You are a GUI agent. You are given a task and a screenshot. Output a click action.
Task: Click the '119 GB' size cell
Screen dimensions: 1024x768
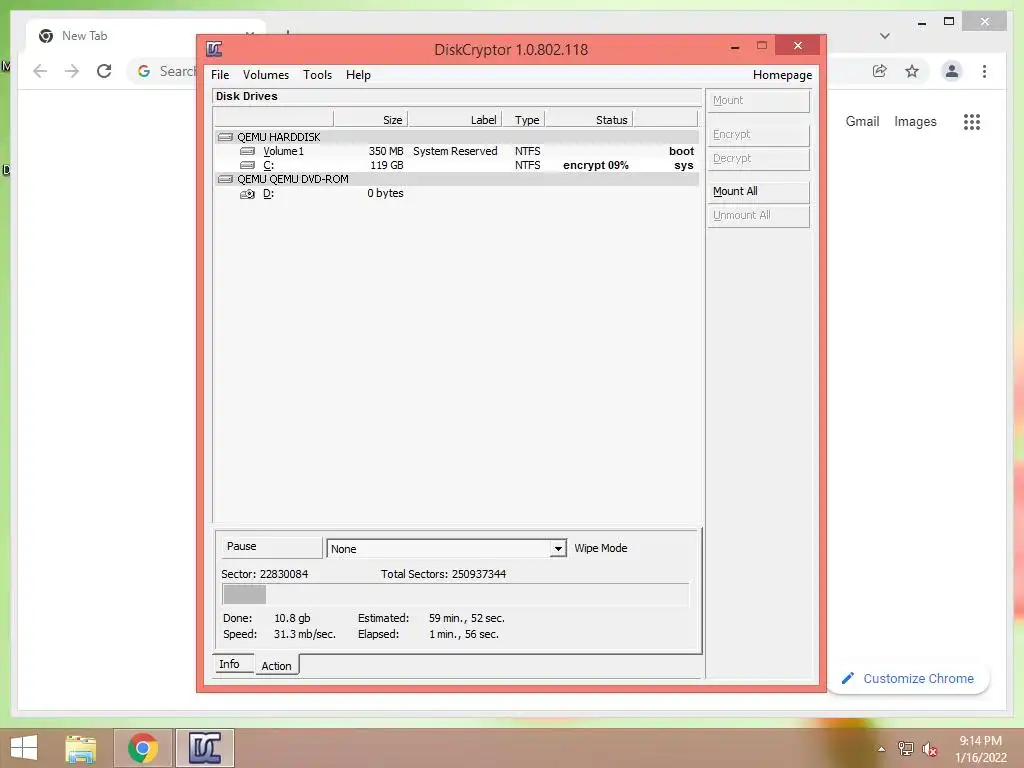[387, 165]
